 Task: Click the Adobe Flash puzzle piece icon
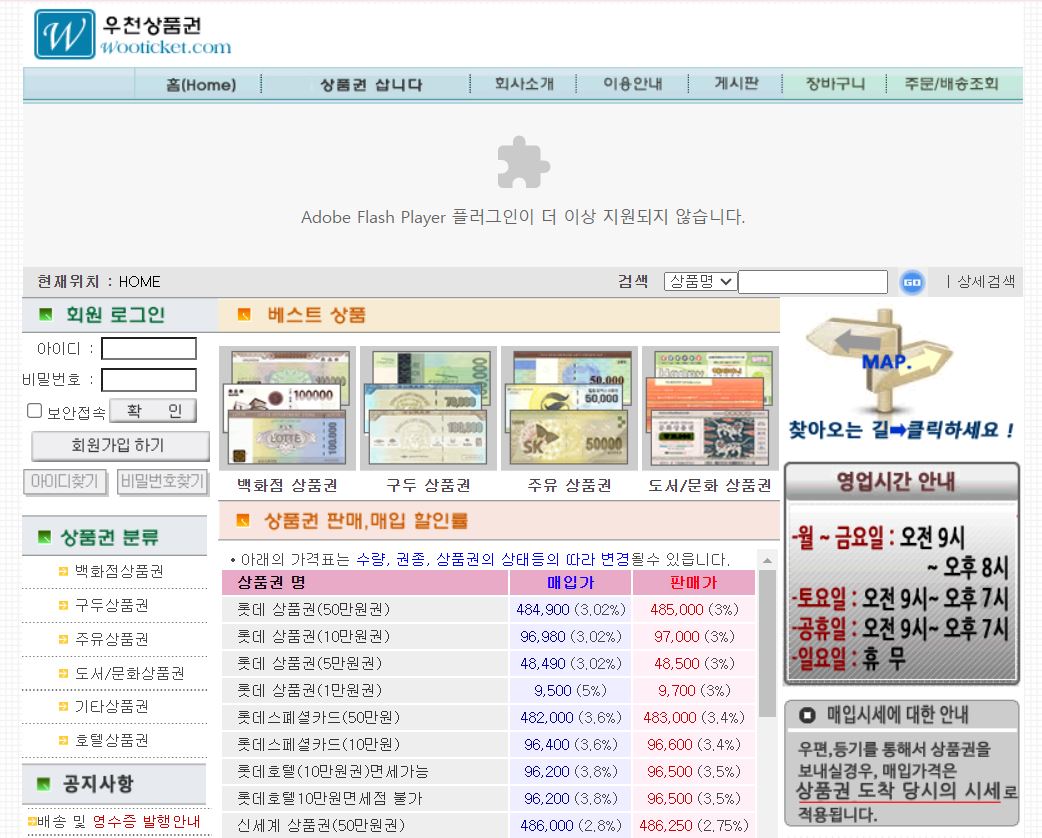click(x=522, y=163)
